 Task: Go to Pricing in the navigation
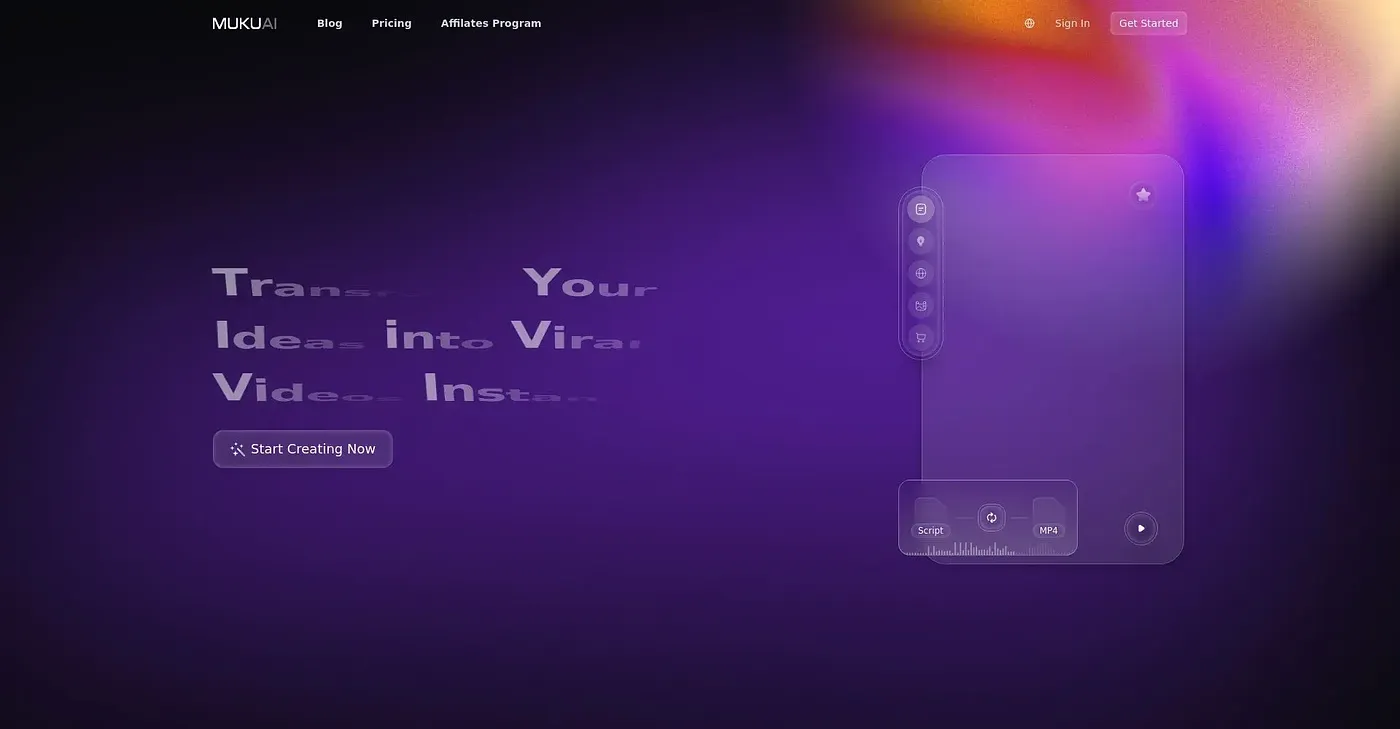392,23
